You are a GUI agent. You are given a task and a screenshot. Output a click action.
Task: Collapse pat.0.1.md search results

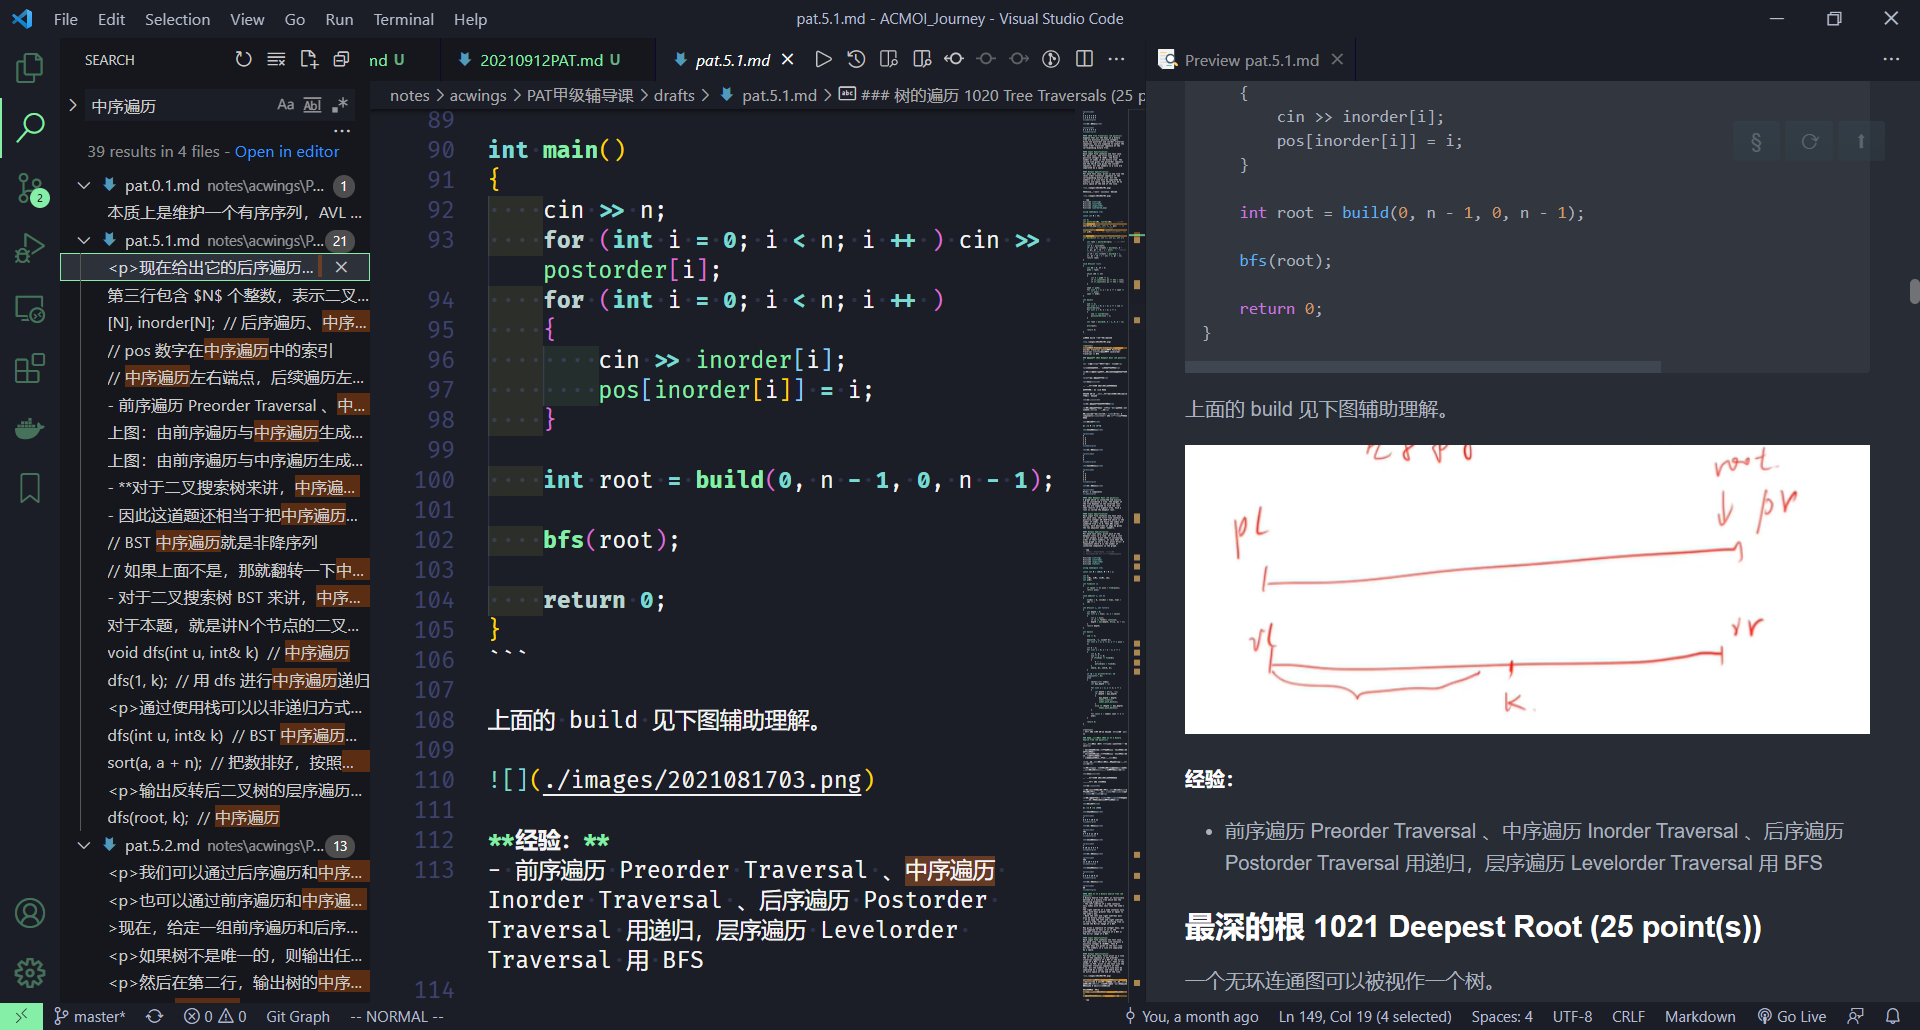(84, 185)
